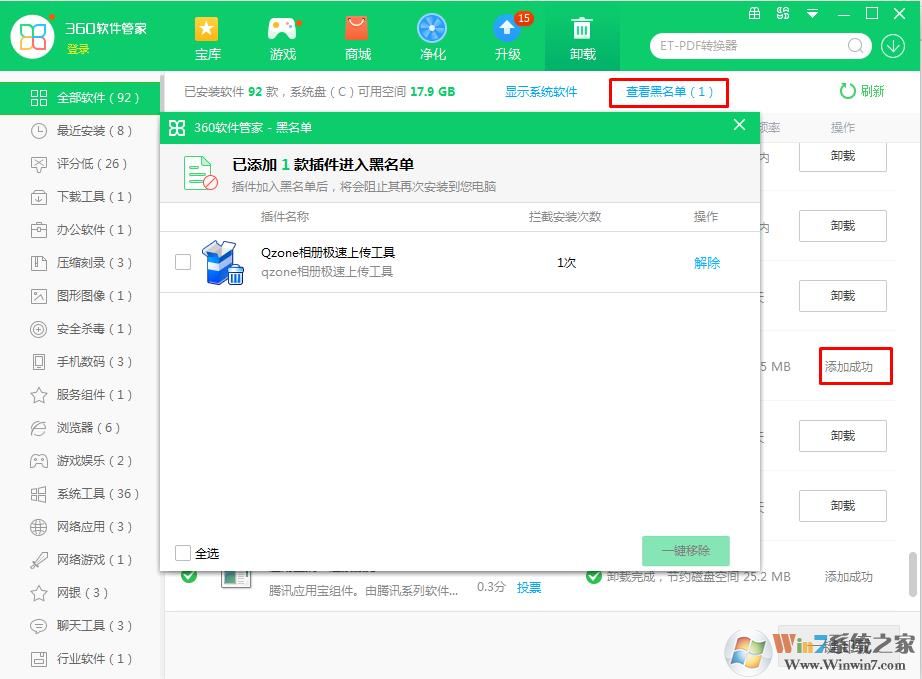Click the ET-PDF转换器 search field
This screenshot has height=679, width=922.
tap(750, 46)
